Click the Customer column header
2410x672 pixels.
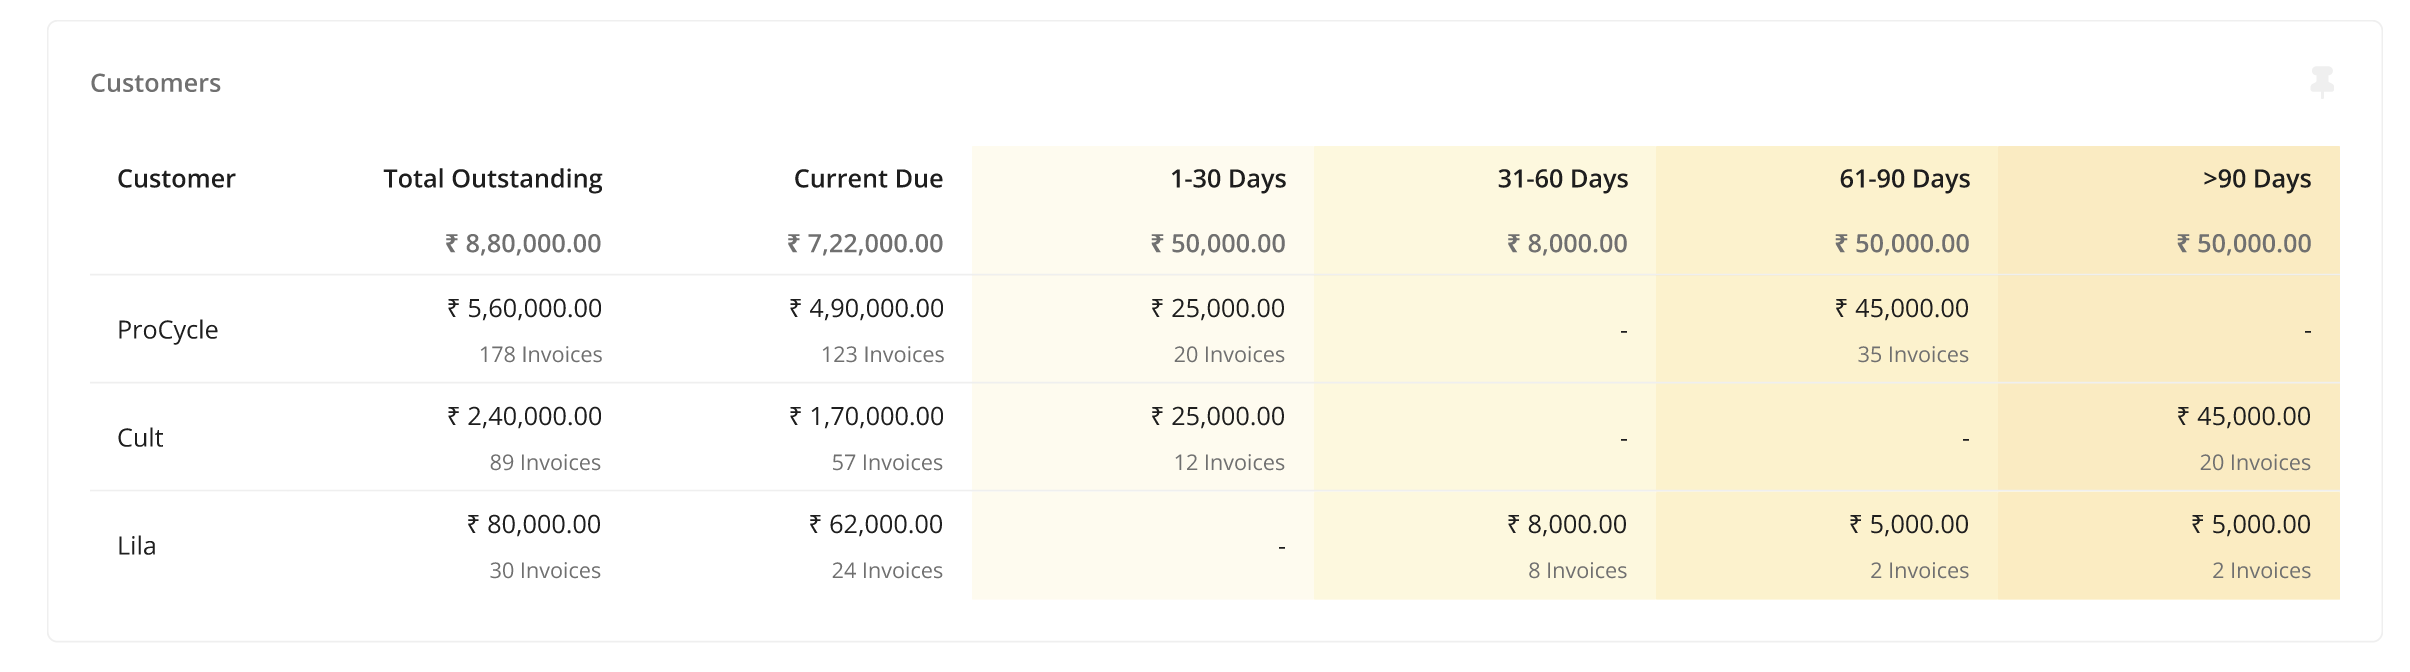(176, 179)
